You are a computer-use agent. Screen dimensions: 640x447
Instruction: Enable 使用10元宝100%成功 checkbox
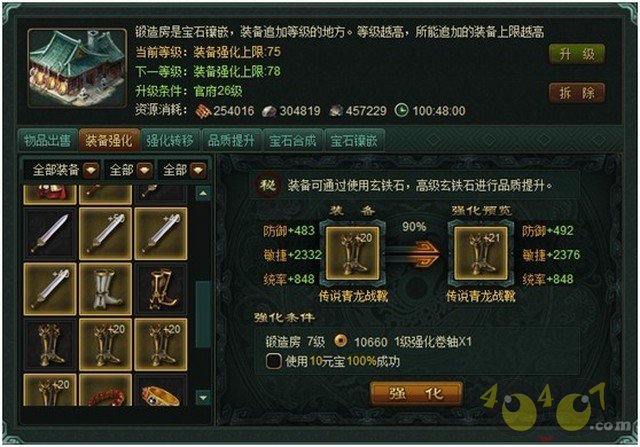click(x=273, y=361)
